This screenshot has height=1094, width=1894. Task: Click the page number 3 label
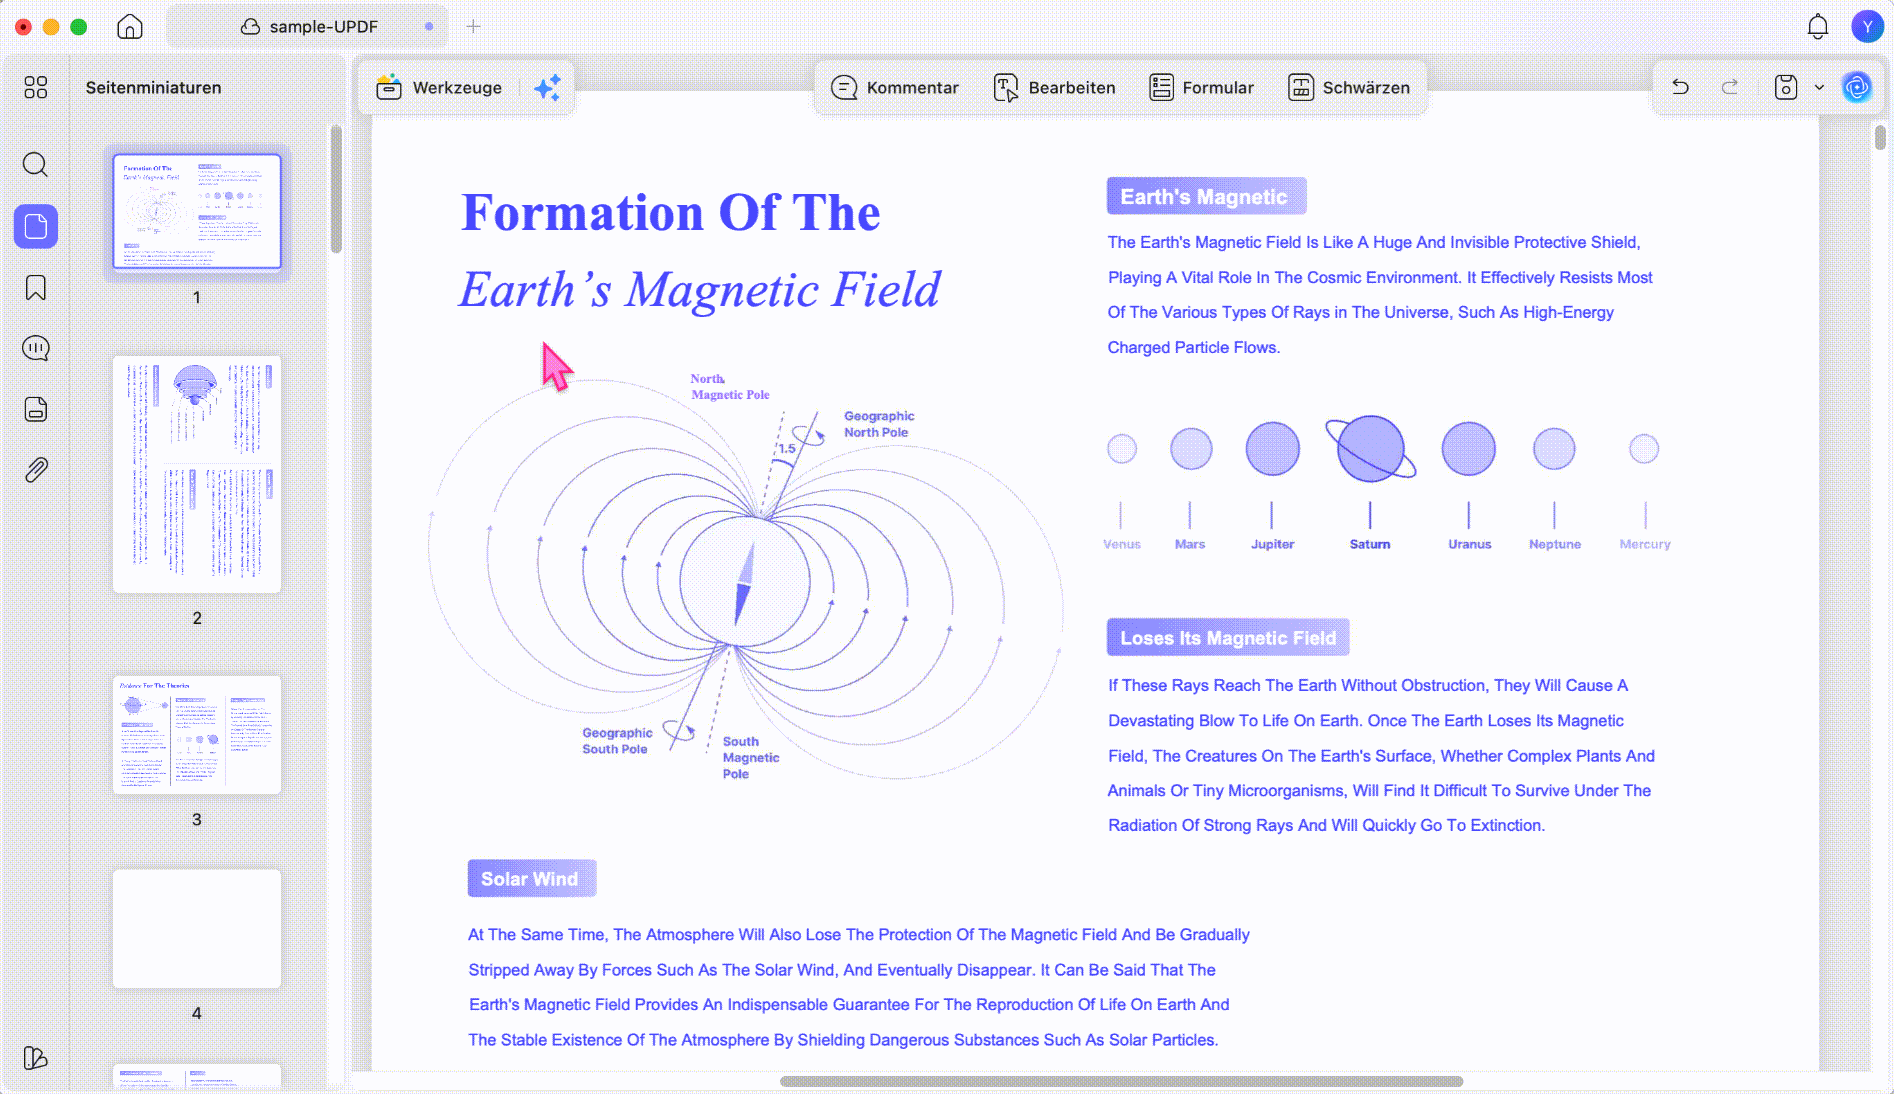click(x=197, y=819)
